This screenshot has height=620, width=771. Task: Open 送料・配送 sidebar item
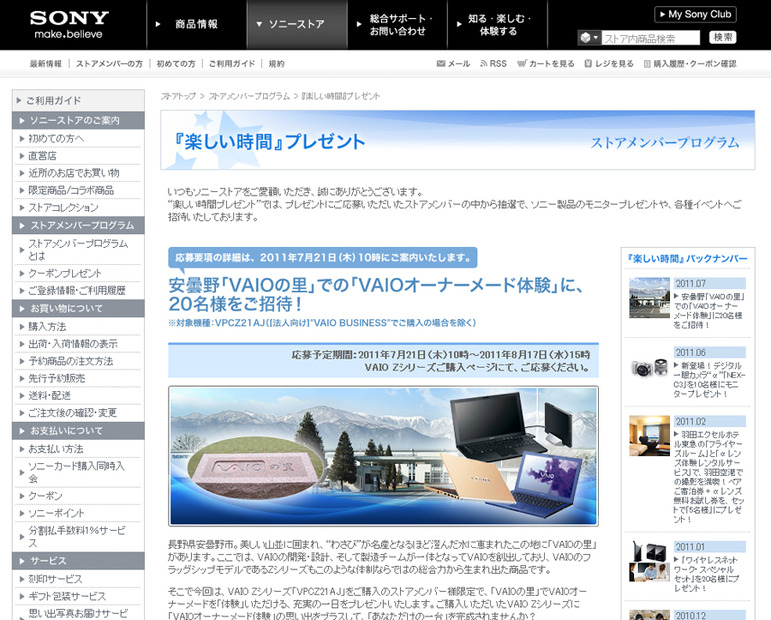point(49,395)
